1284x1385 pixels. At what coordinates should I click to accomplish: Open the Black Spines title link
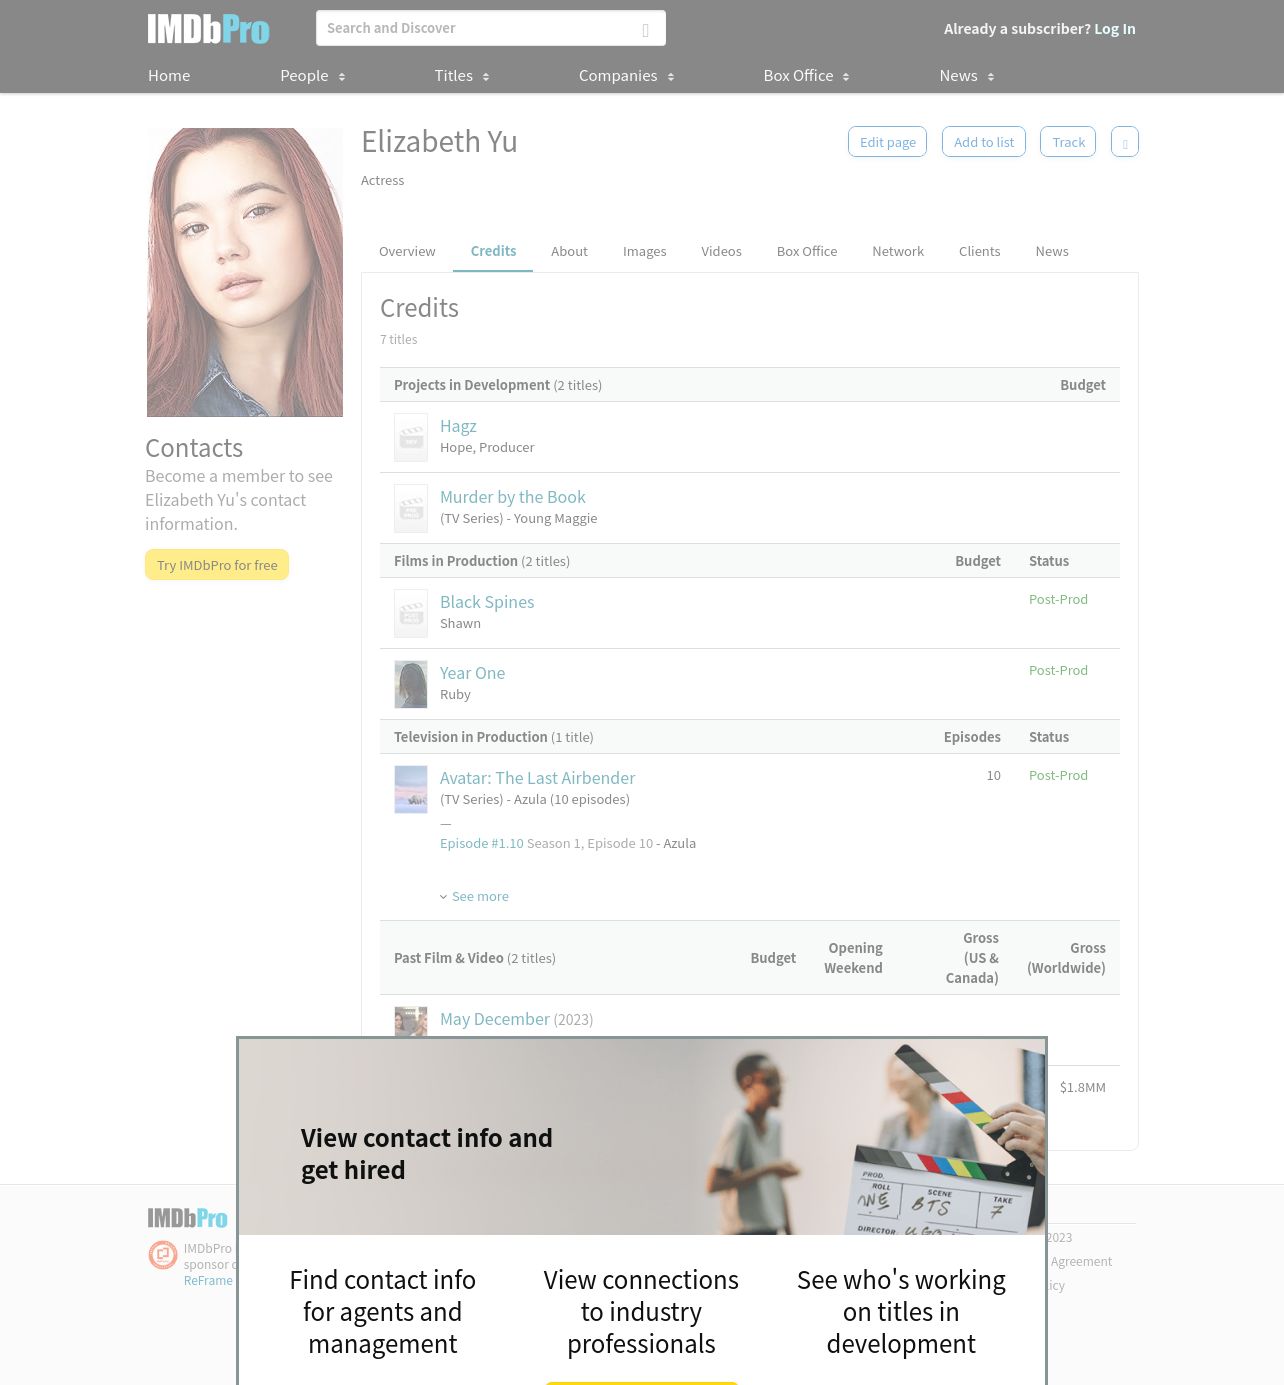[487, 602]
